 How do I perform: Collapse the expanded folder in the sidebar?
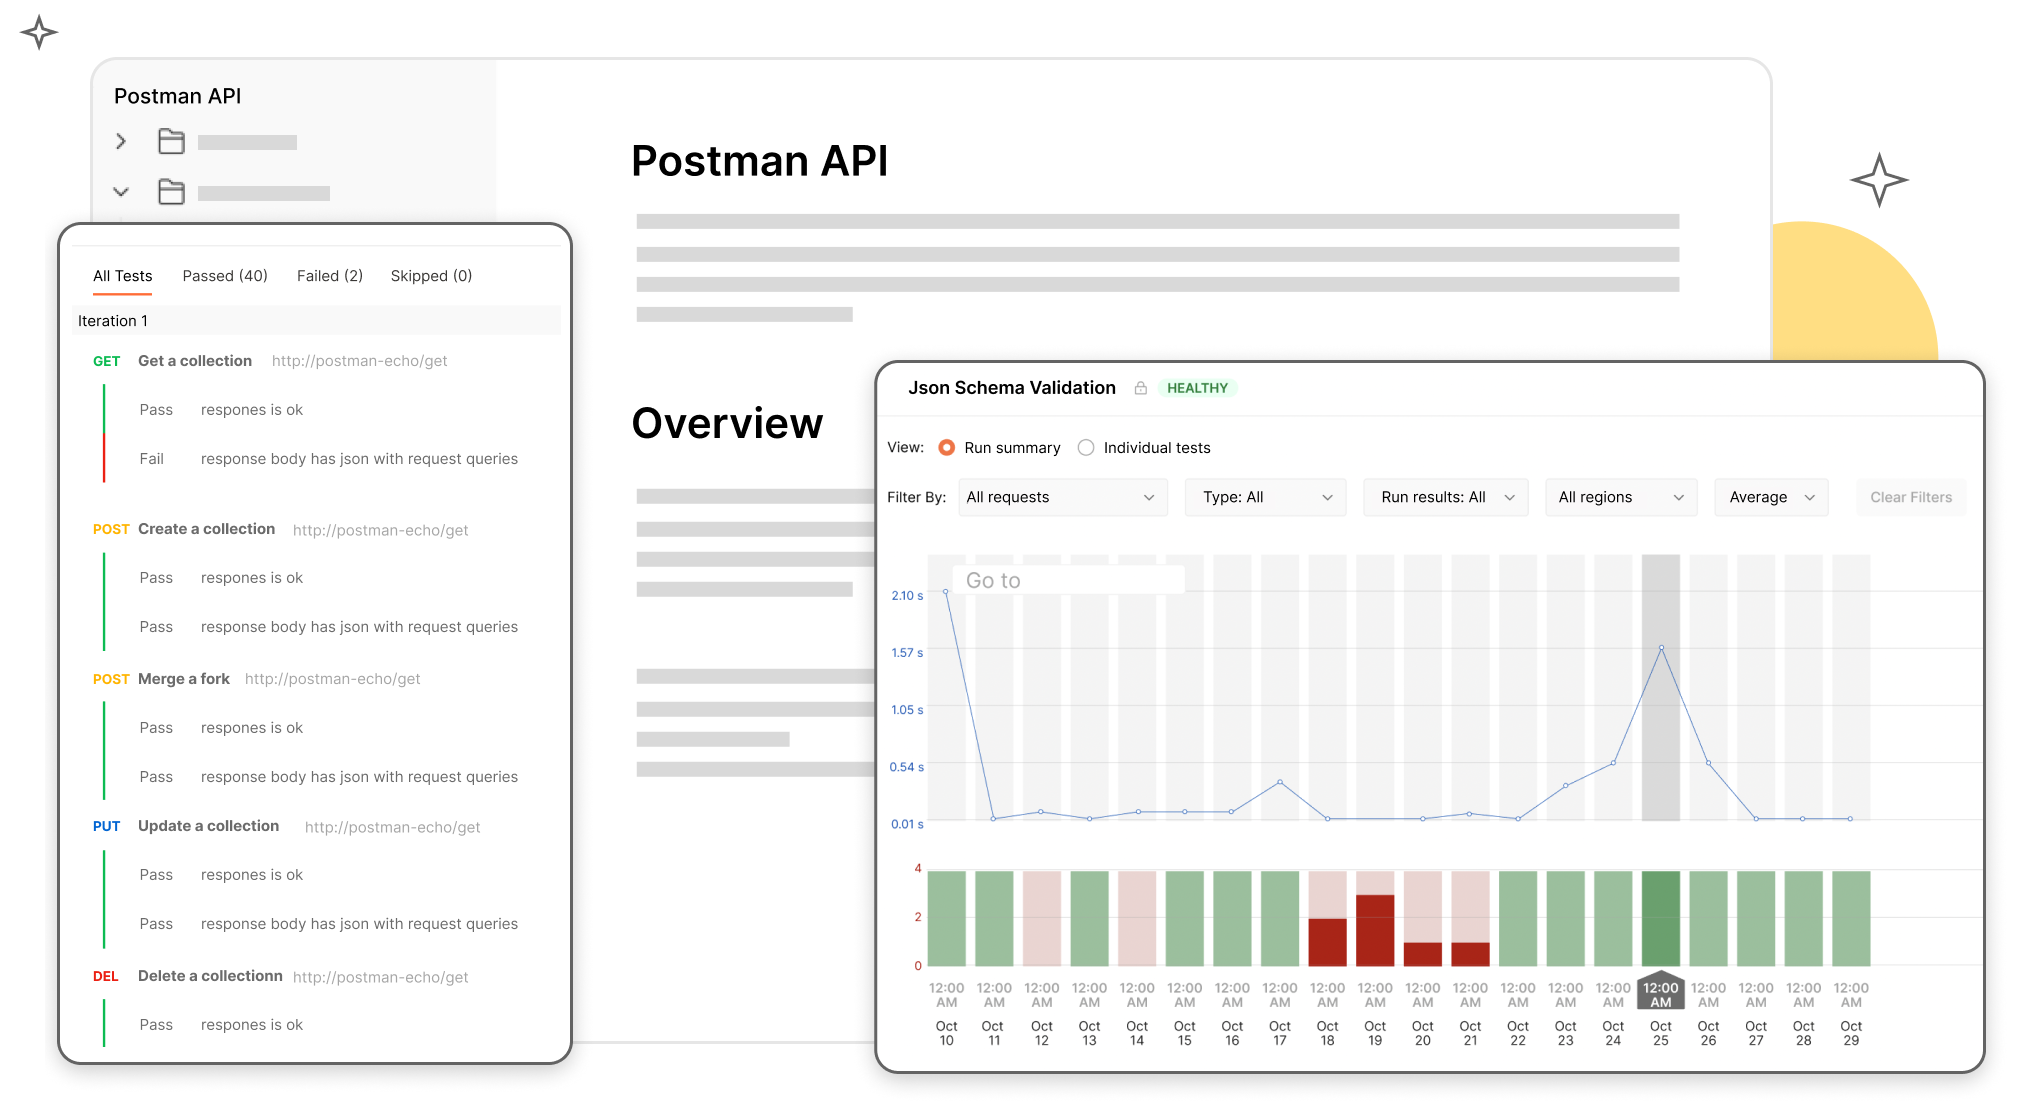(121, 192)
